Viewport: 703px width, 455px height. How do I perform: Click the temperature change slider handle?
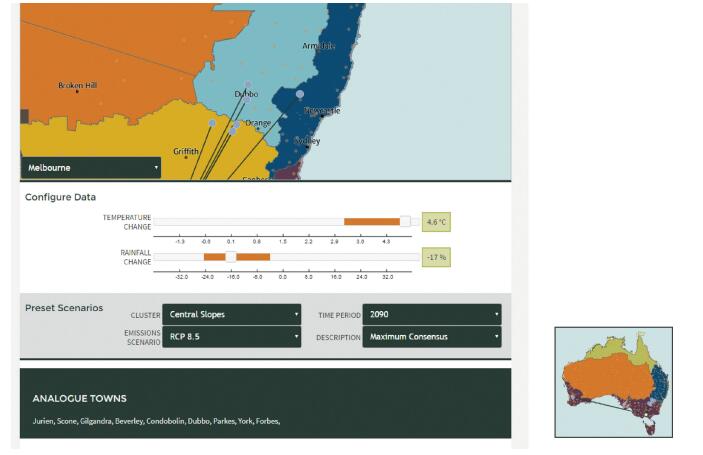coord(405,222)
